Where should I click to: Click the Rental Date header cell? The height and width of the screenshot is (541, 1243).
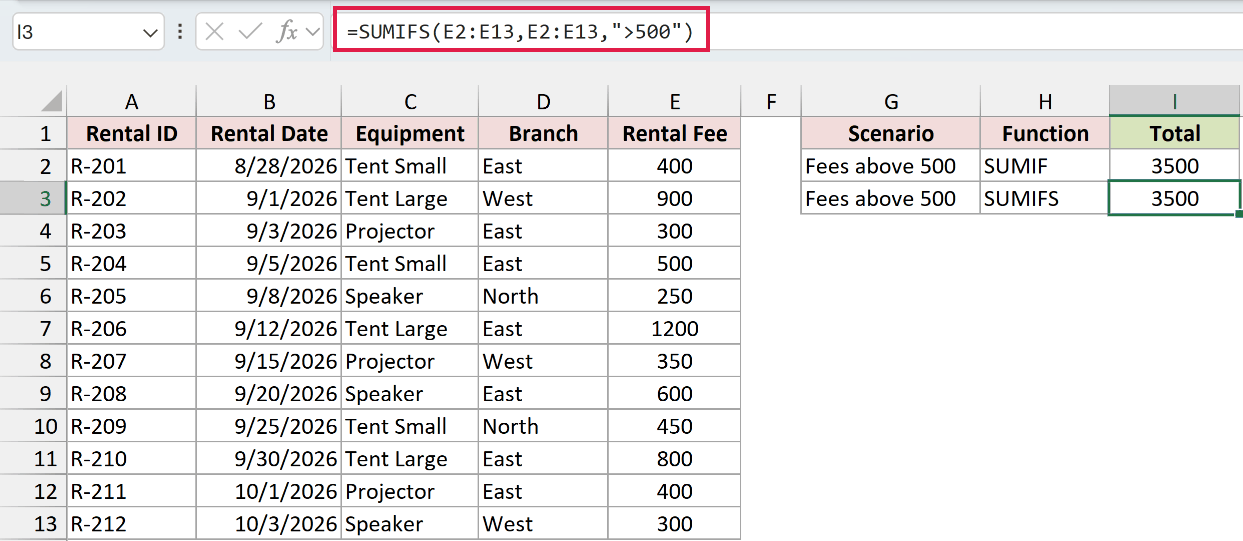pyautogui.click(x=269, y=133)
